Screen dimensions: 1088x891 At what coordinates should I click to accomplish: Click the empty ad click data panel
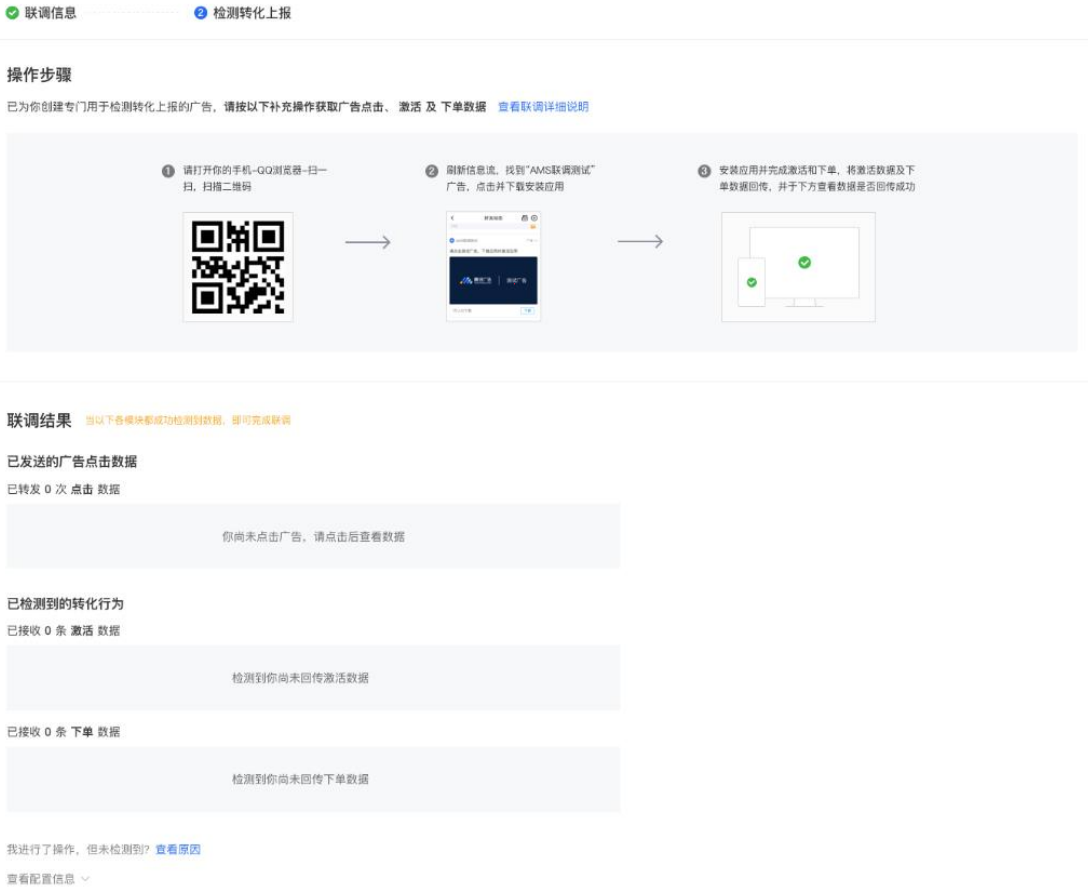313,536
